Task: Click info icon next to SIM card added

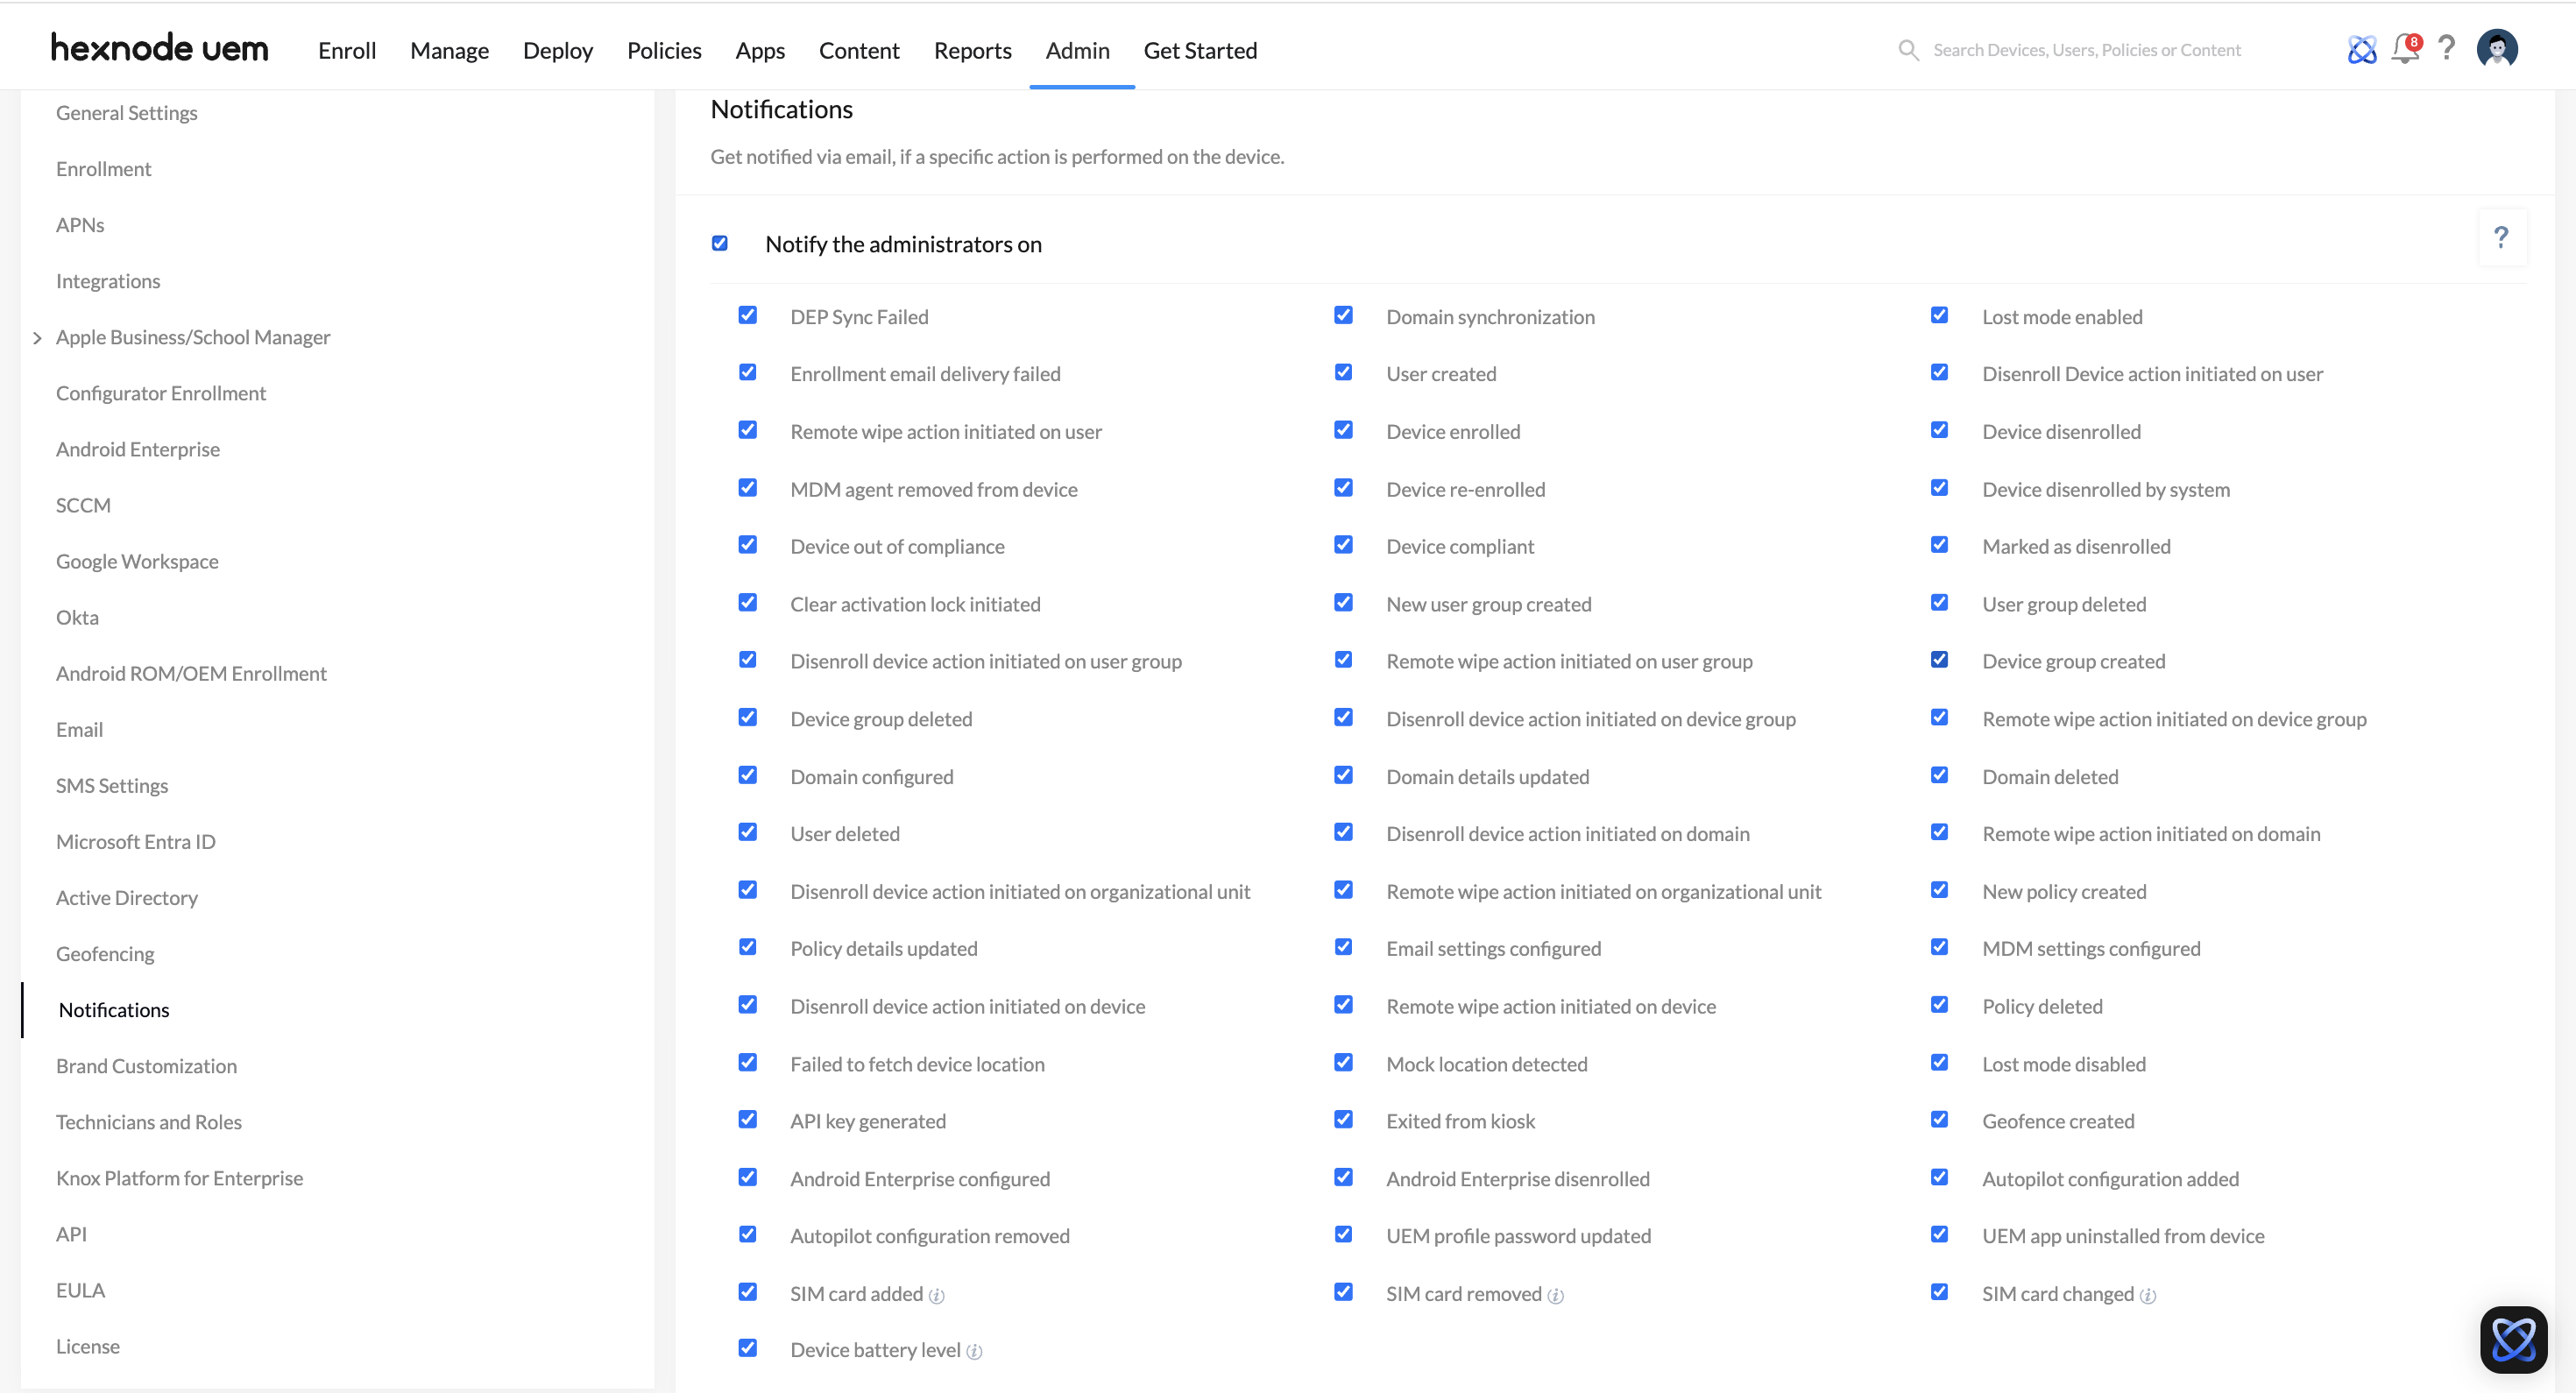Action: (936, 1295)
